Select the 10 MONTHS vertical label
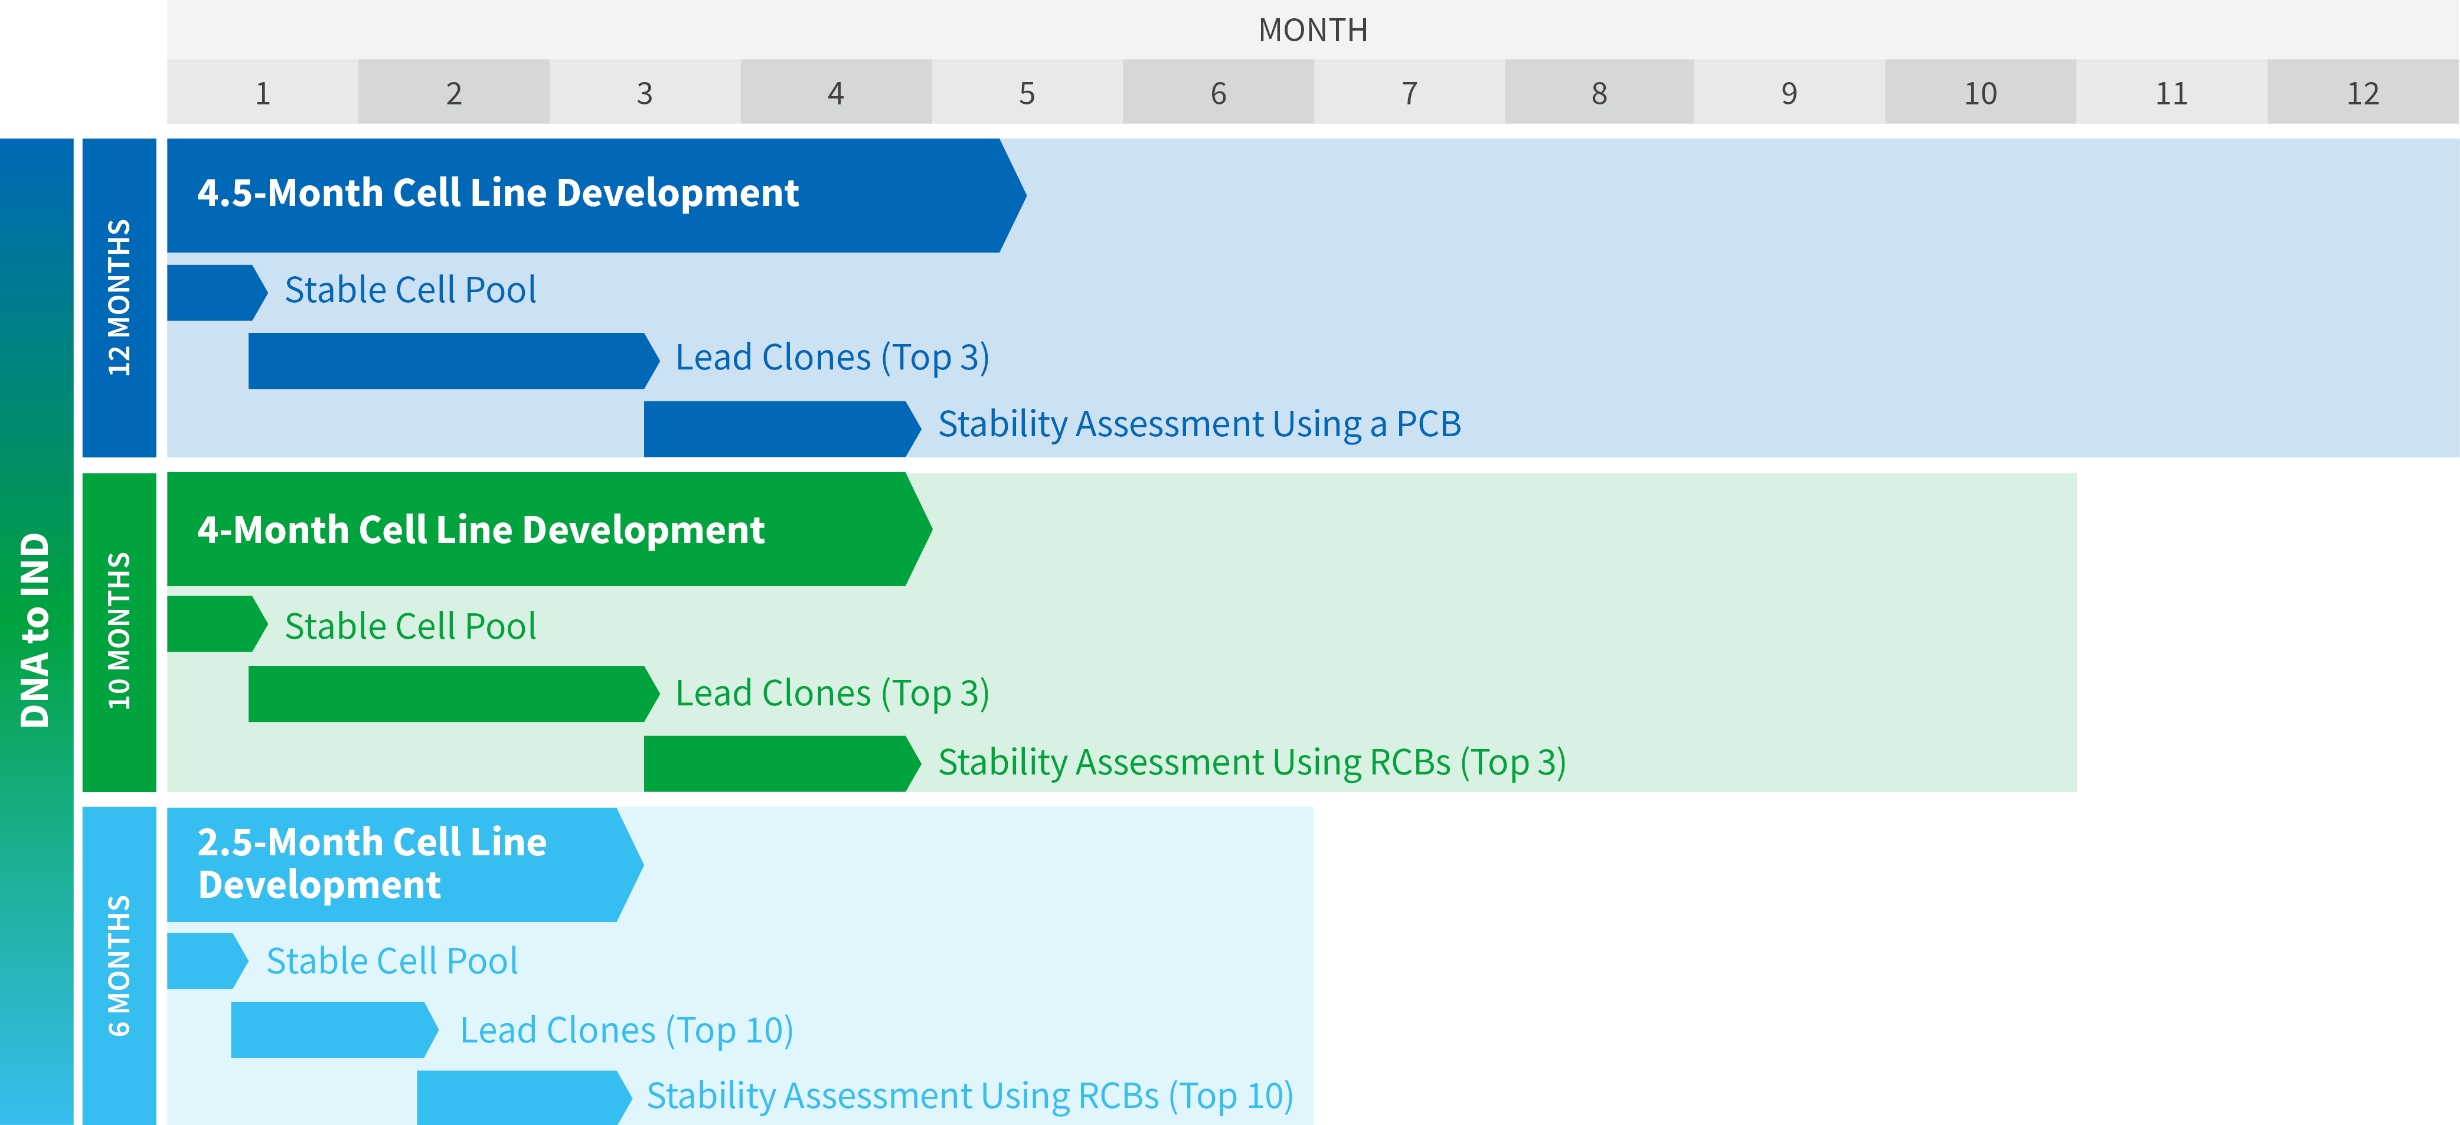 (x=119, y=631)
